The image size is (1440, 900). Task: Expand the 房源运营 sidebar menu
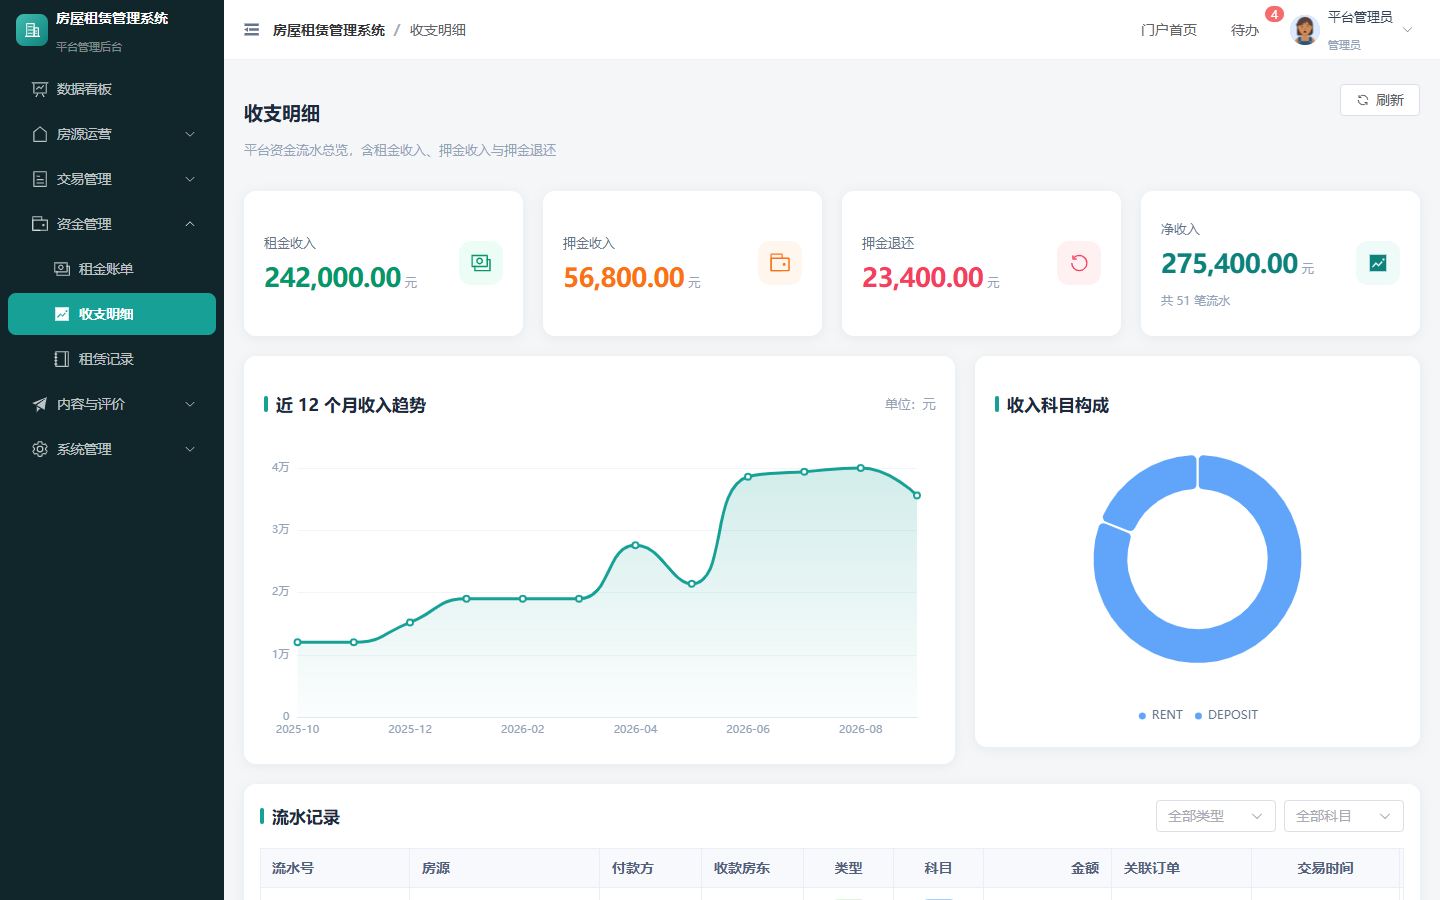112,134
